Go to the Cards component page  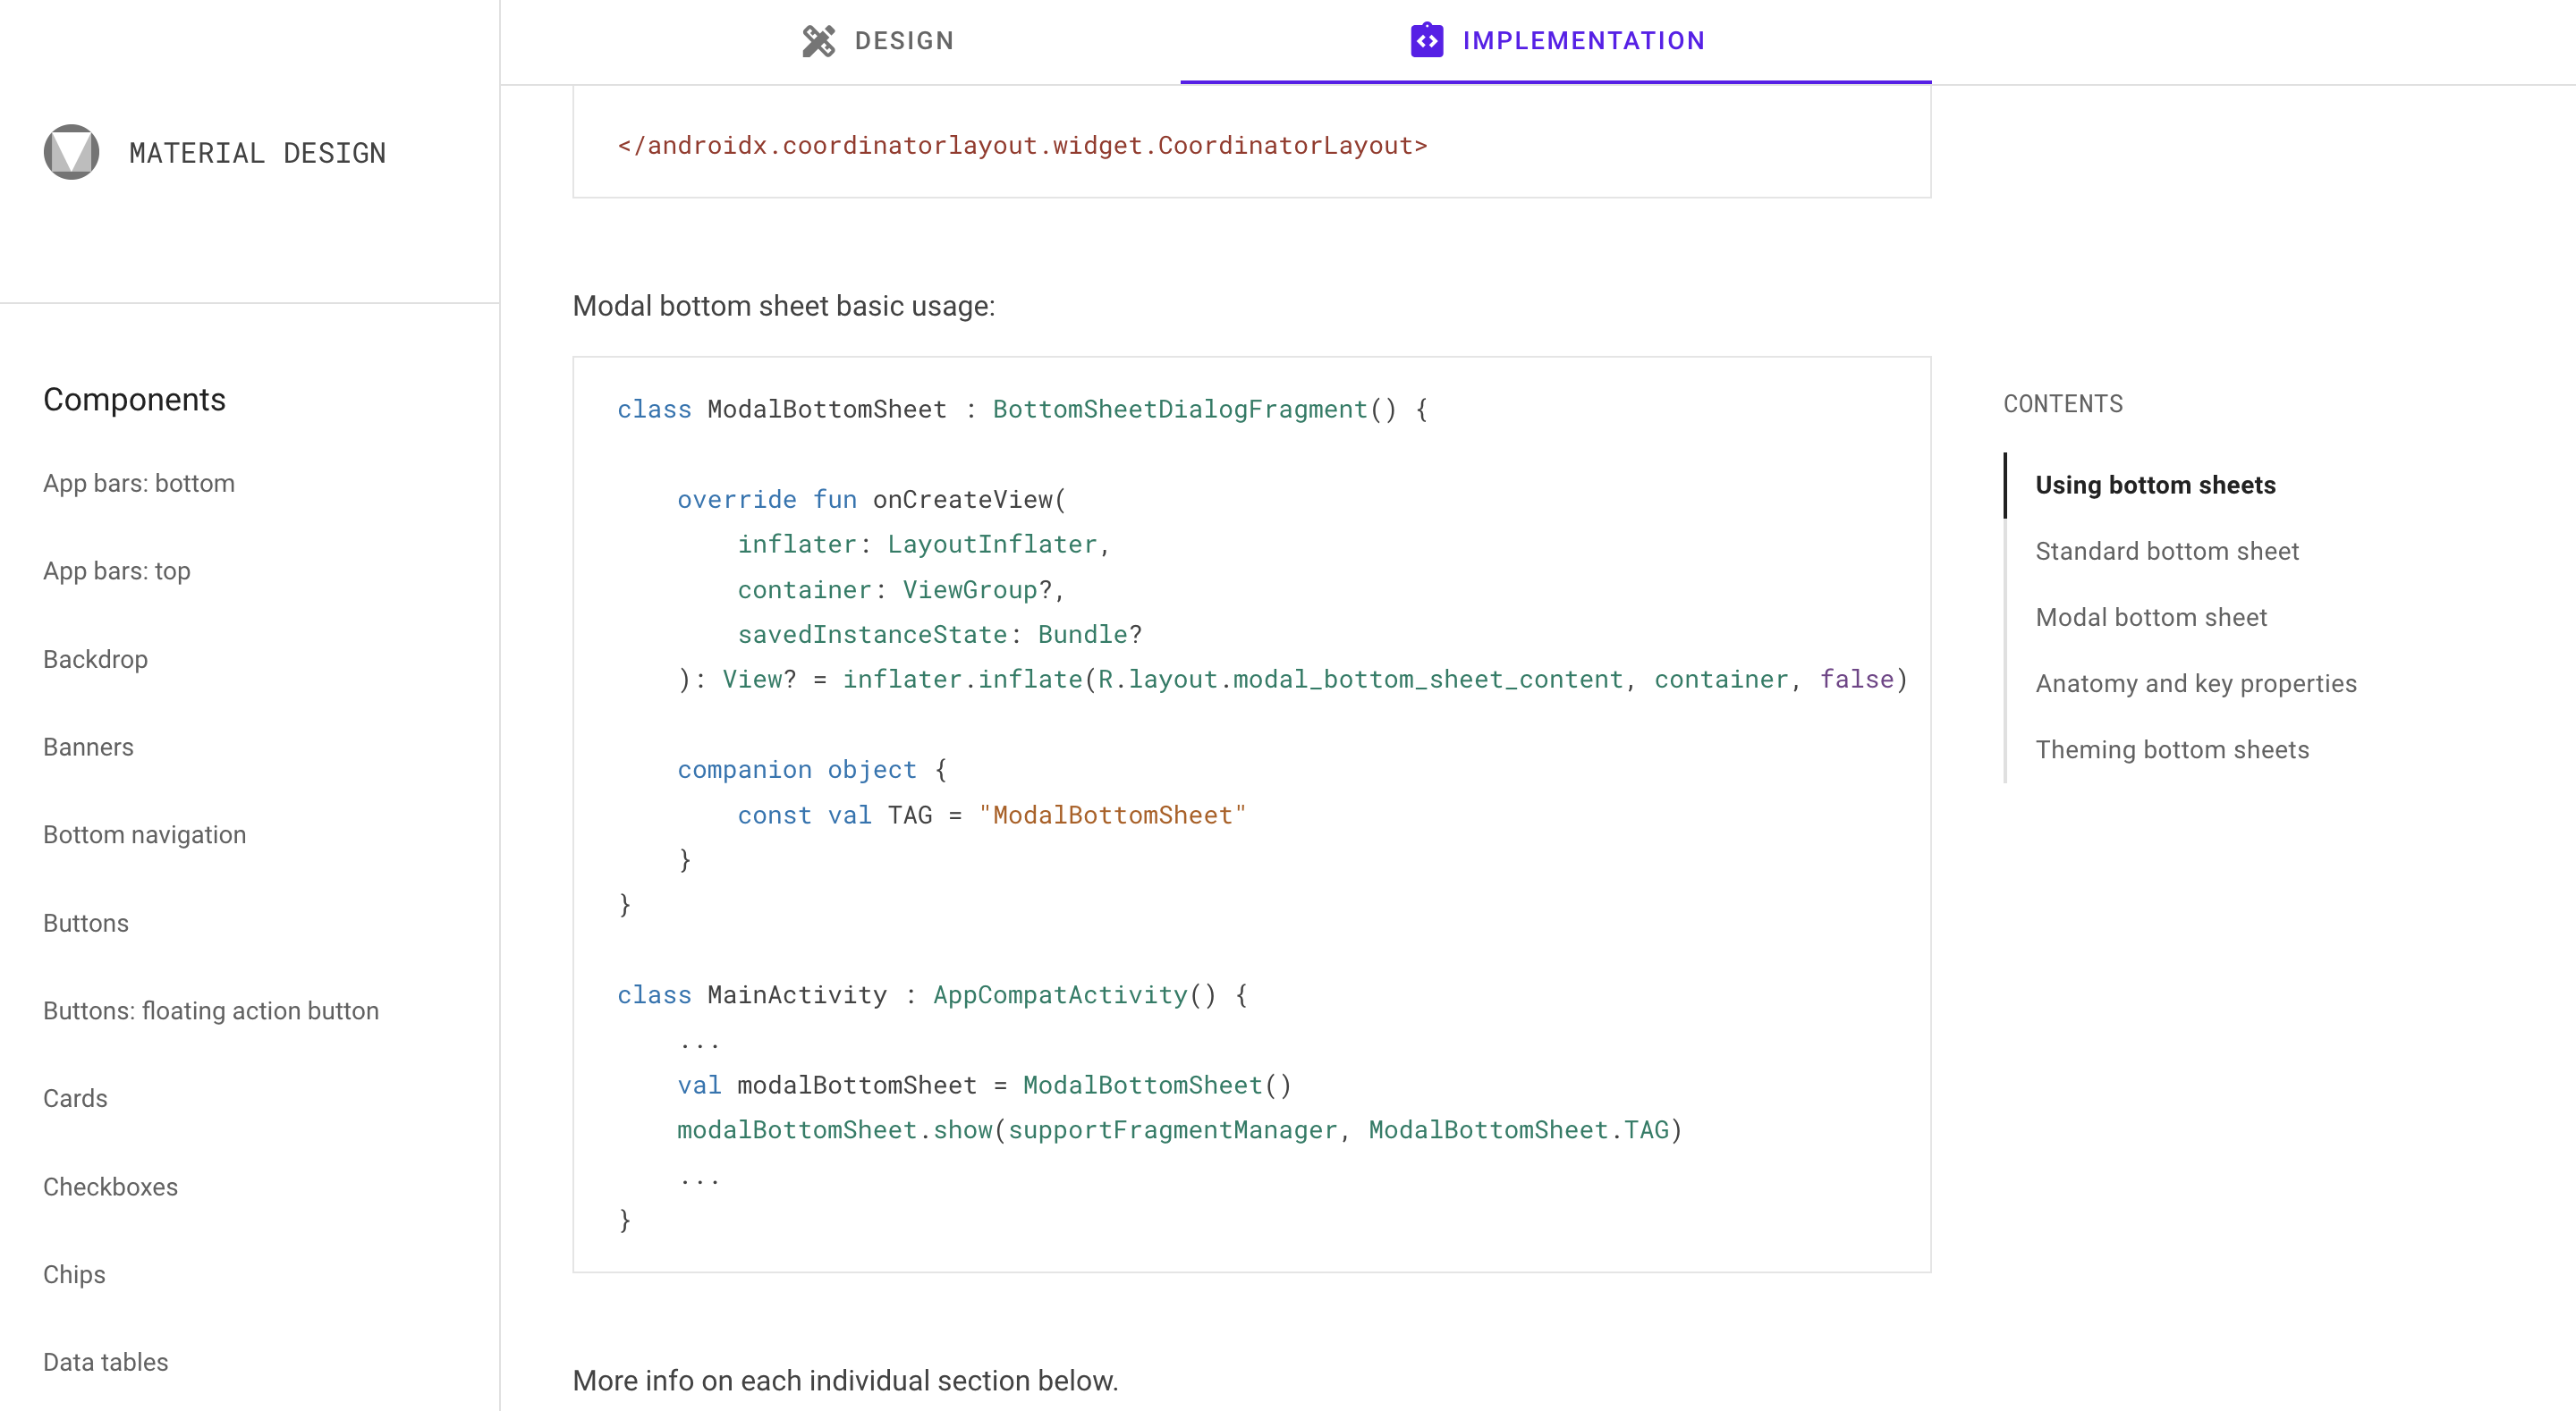(x=75, y=1098)
